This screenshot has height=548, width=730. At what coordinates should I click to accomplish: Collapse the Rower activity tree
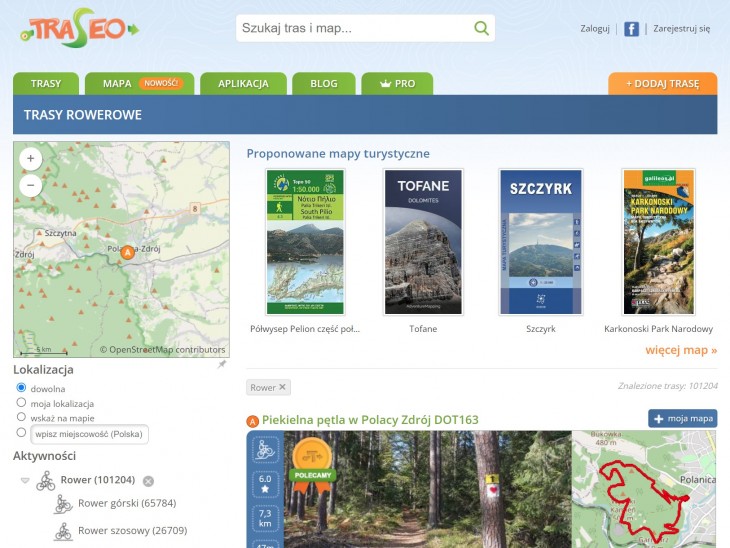(x=25, y=480)
